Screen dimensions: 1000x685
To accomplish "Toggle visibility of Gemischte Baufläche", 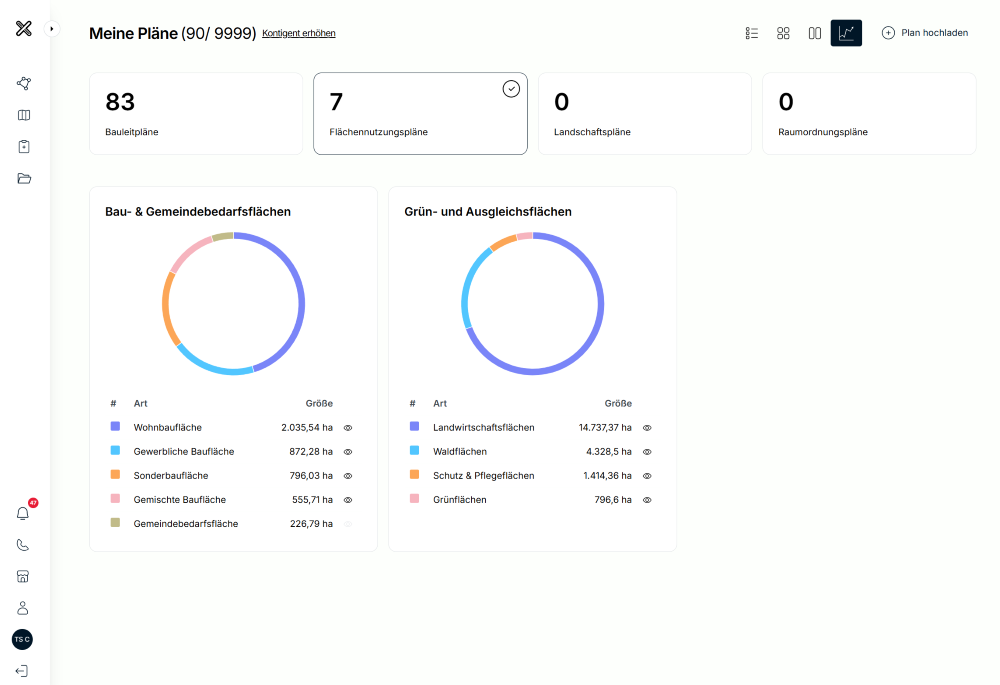I will point(348,500).
